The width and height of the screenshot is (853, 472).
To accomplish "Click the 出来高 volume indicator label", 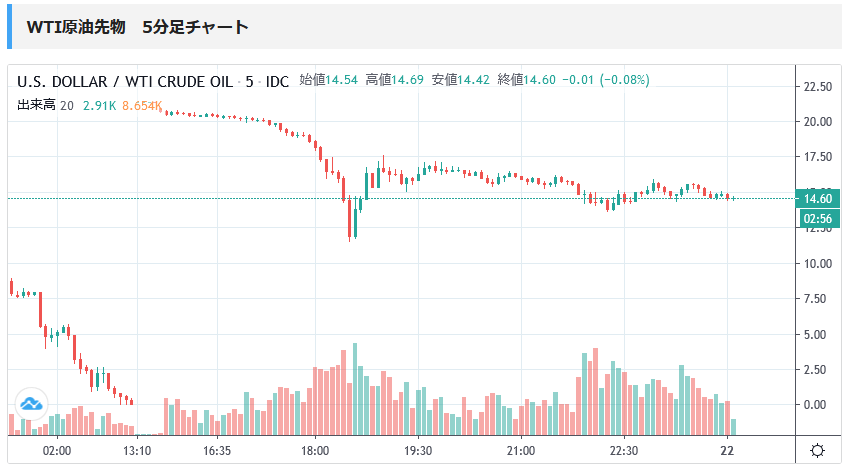I will pyautogui.click(x=36, y=105).
